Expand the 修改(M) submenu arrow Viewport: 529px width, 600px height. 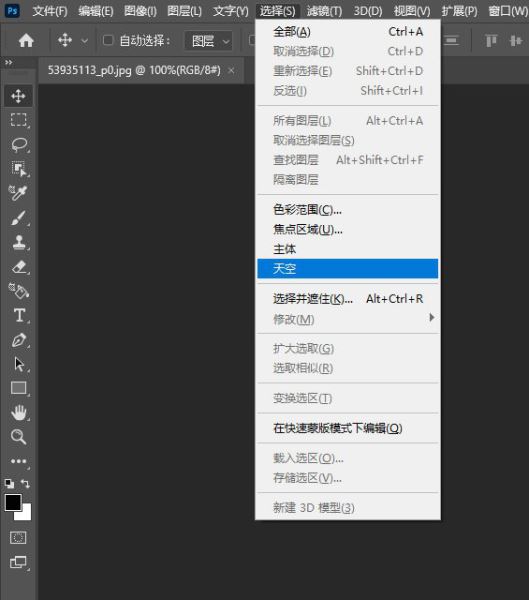click(x=431, y=318)
